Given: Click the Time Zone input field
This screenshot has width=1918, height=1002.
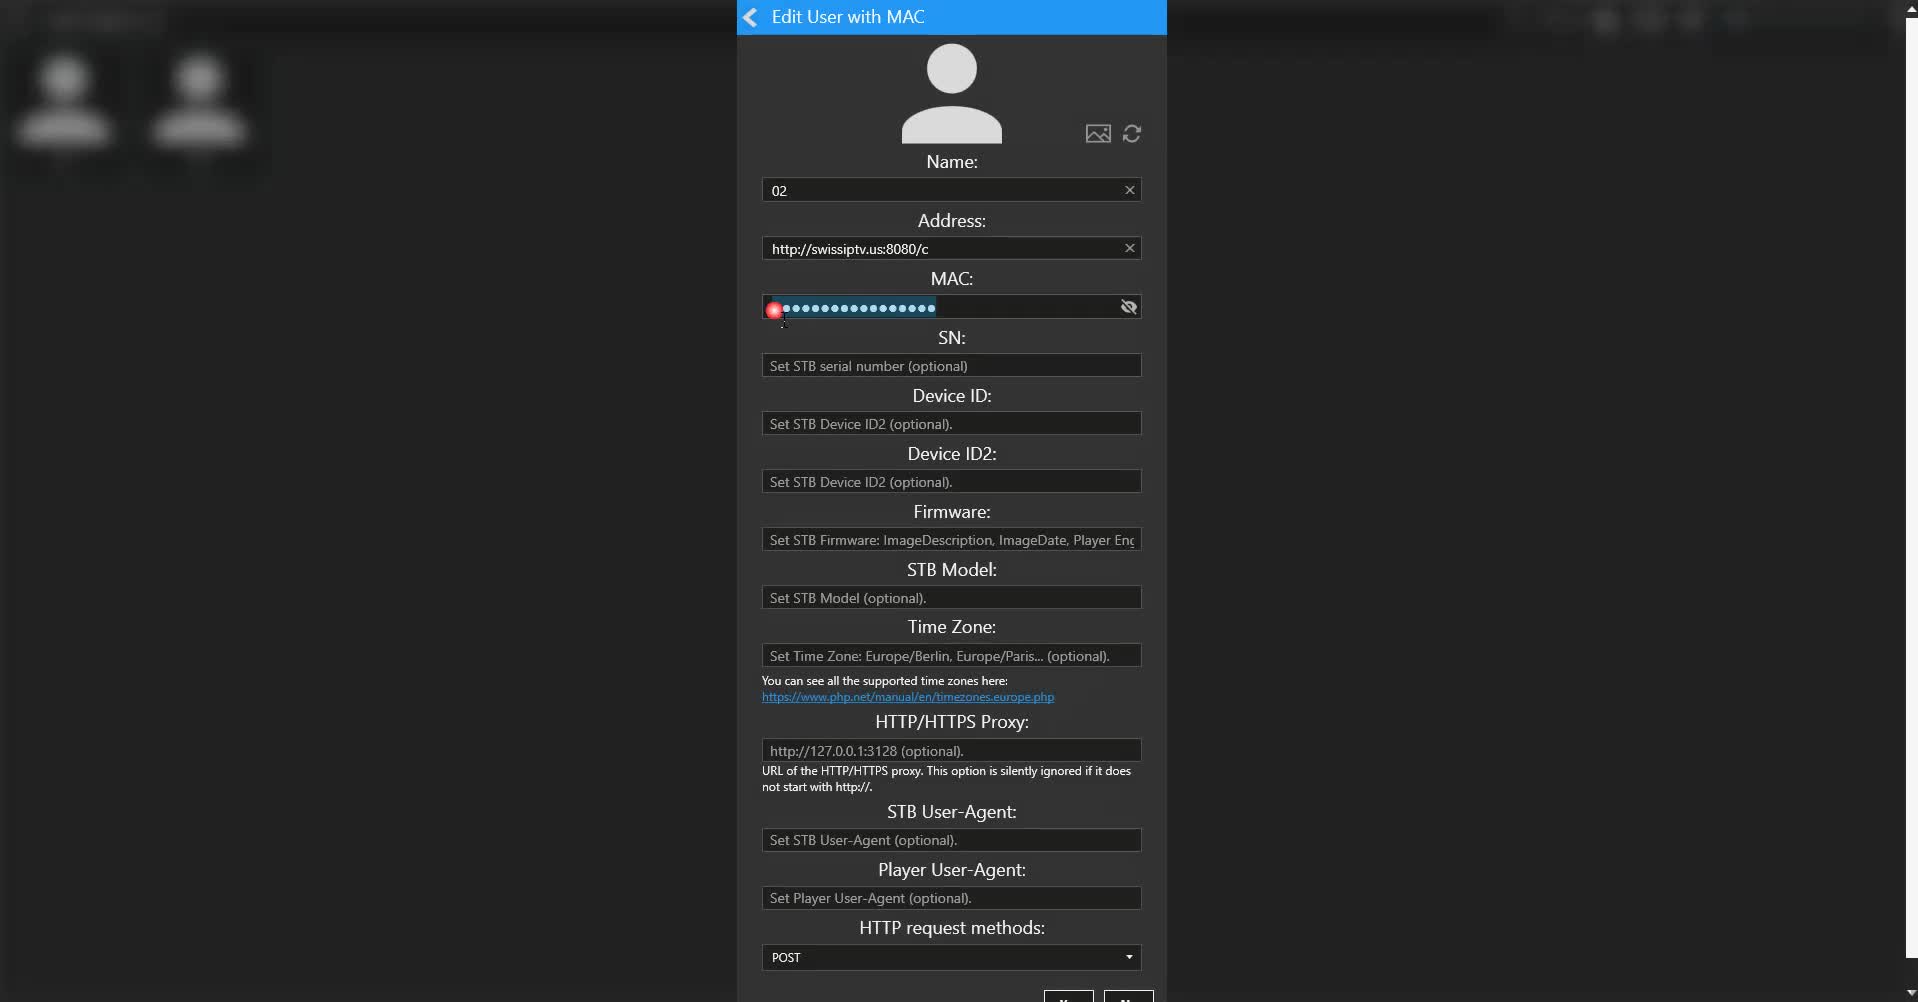Looking at the screenshot, I should (x=950, y=656).
